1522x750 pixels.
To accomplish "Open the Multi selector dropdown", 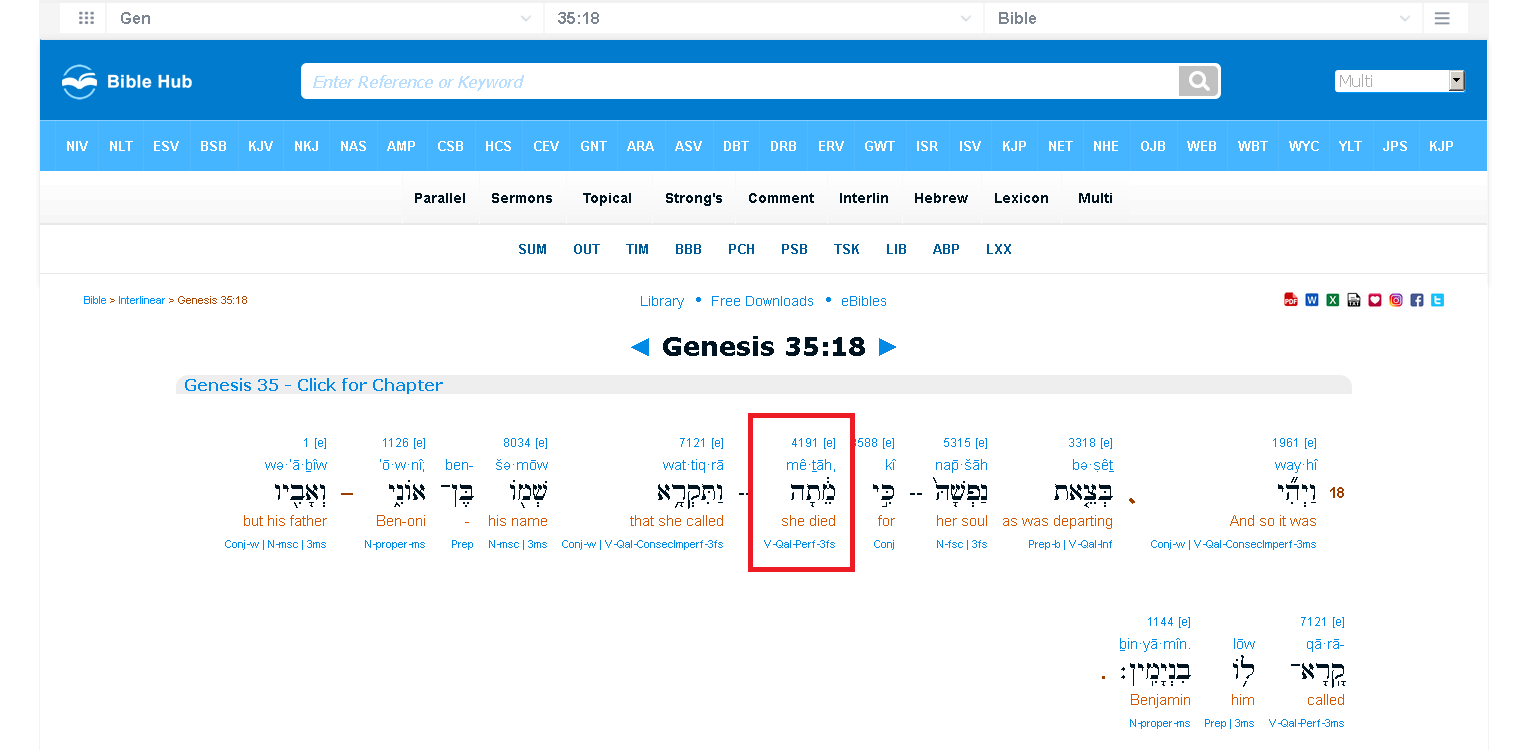I will [1399, 81].
